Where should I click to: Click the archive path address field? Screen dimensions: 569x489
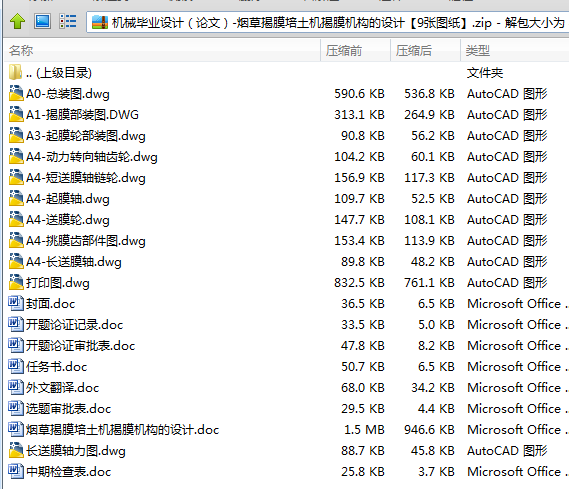pyautogui.click(x=328, y=22)
